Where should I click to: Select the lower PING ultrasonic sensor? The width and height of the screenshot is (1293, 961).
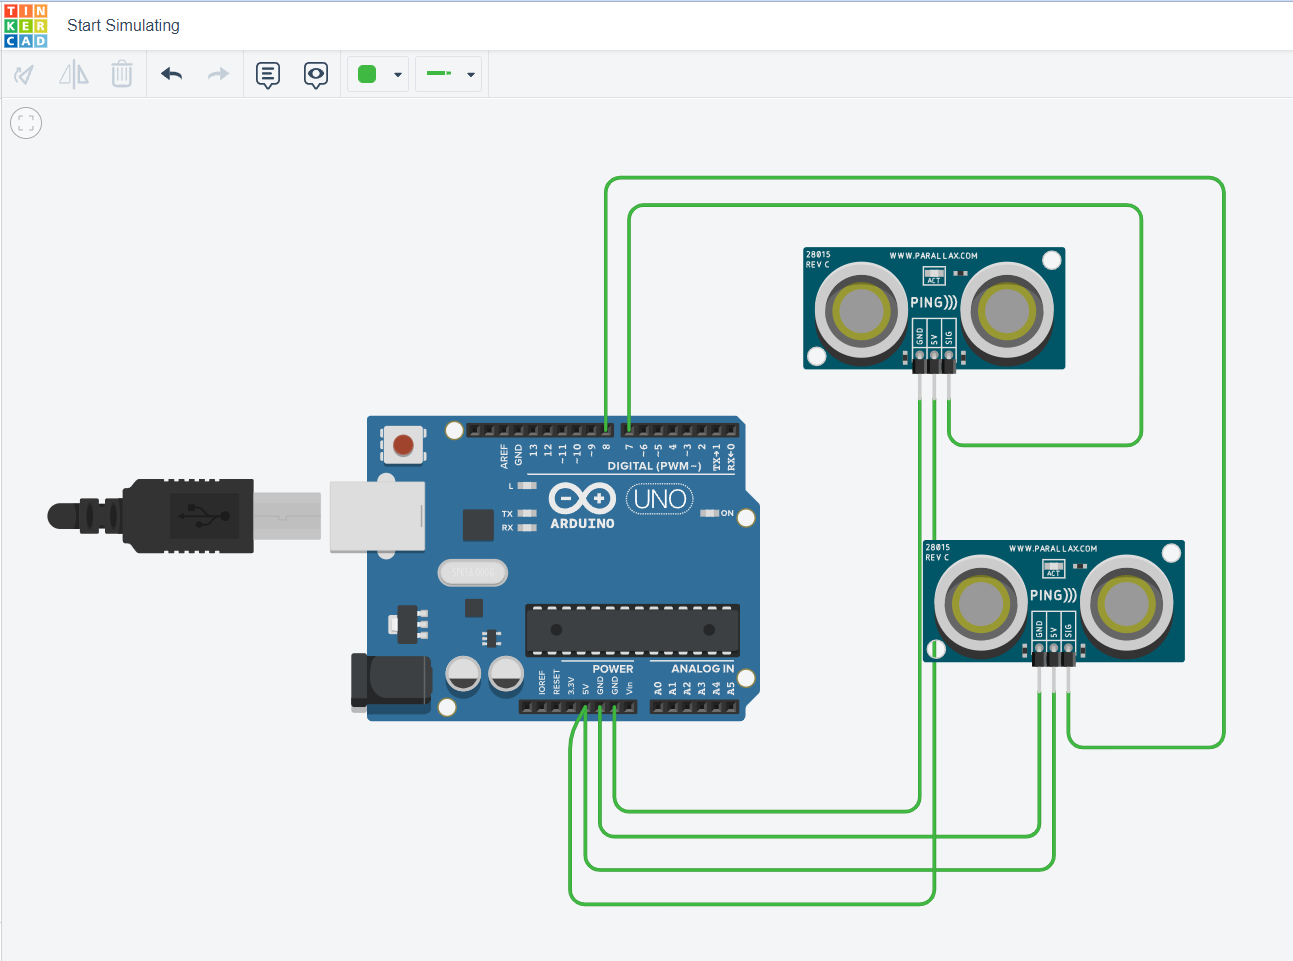(1054, 601)
